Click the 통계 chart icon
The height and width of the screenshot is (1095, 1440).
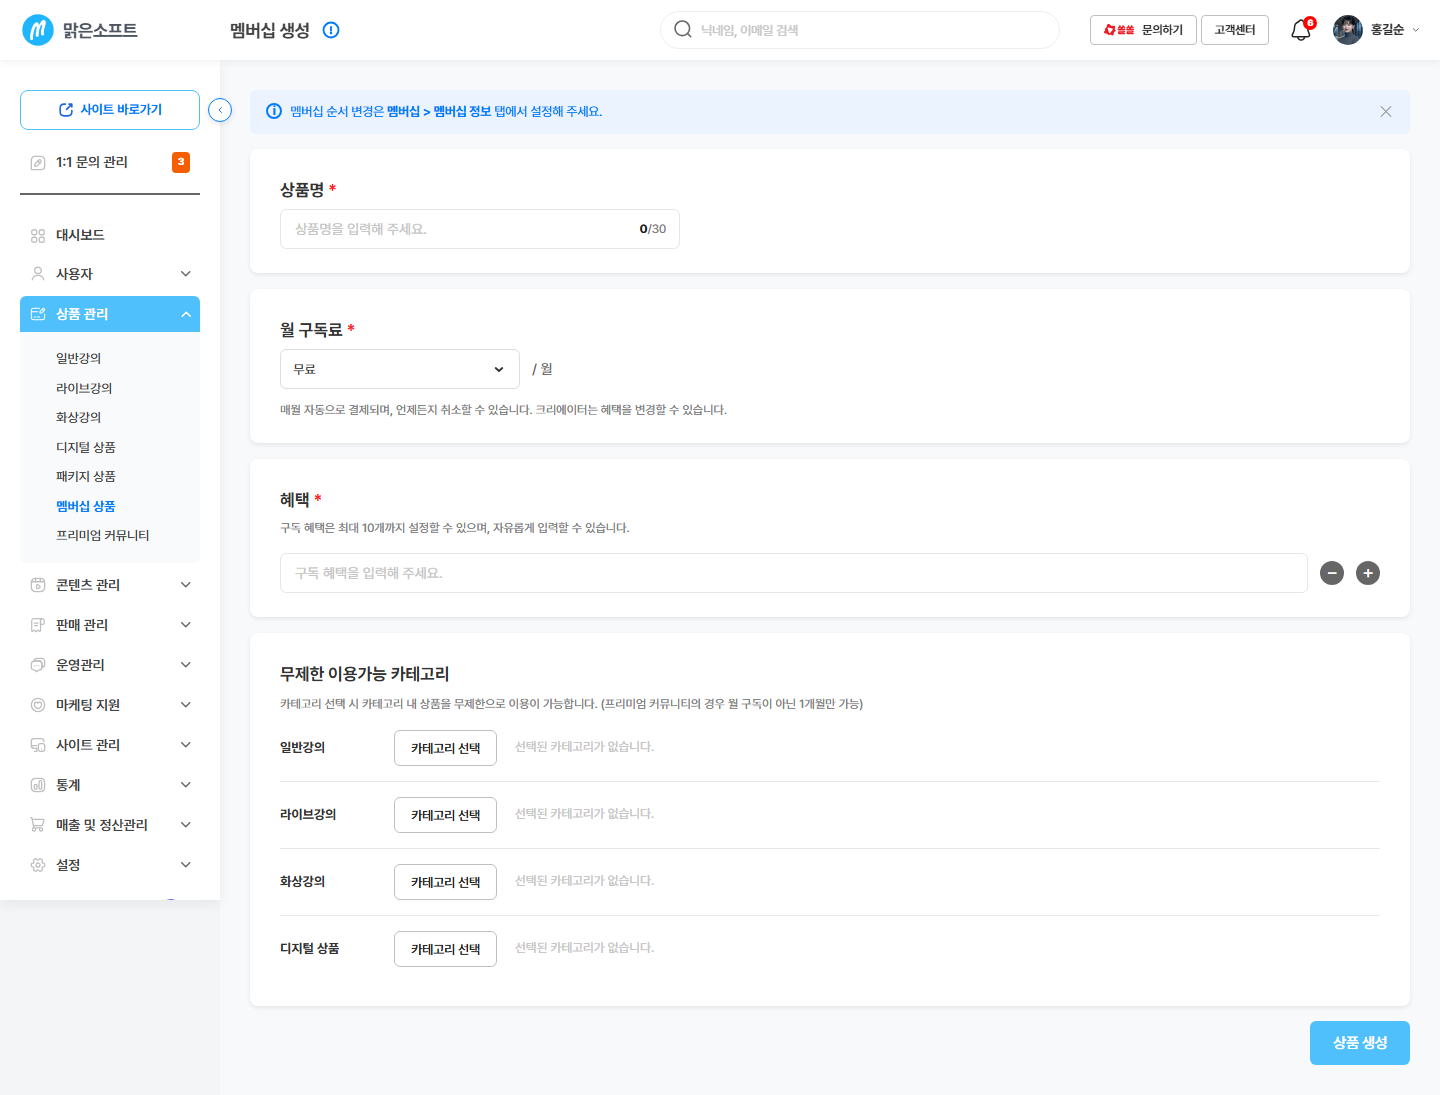38,785
